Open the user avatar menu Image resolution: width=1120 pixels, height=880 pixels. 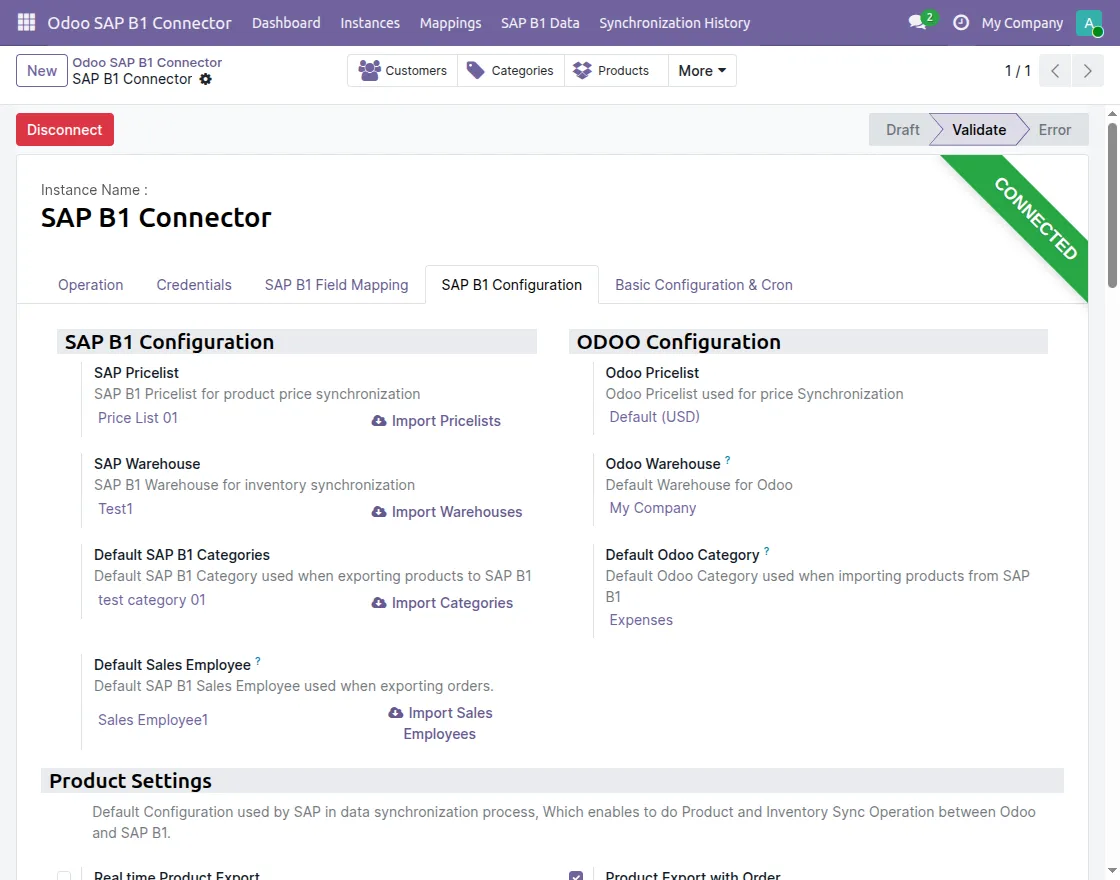click(1089, 23)
